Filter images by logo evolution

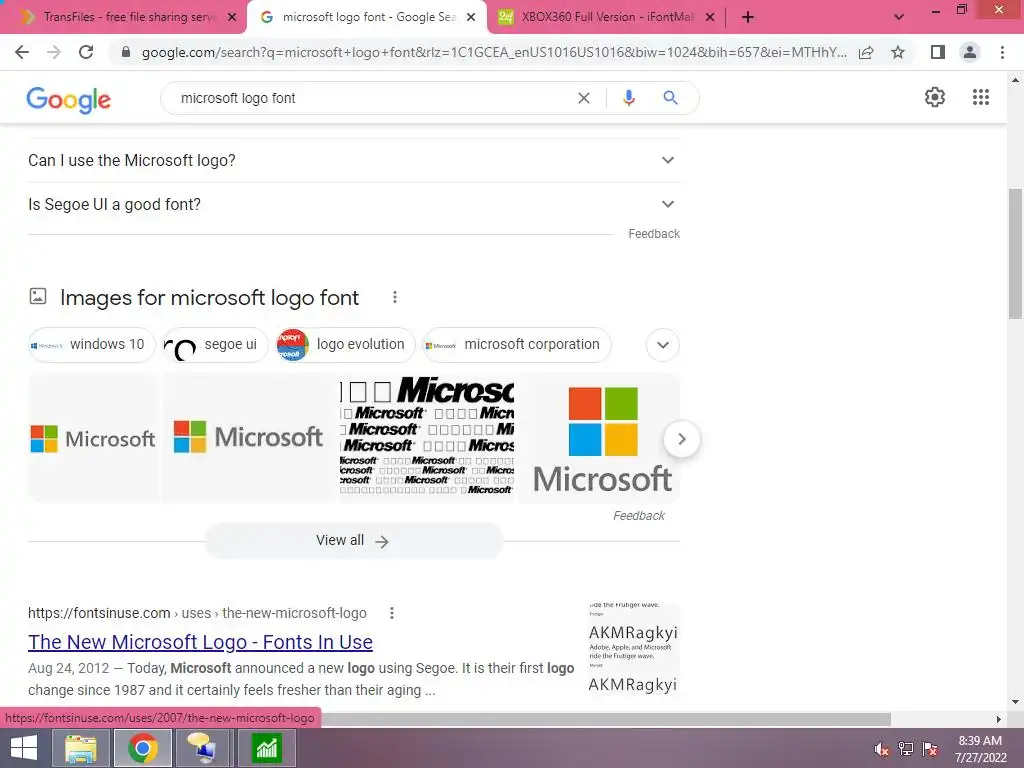pos(345,345)
